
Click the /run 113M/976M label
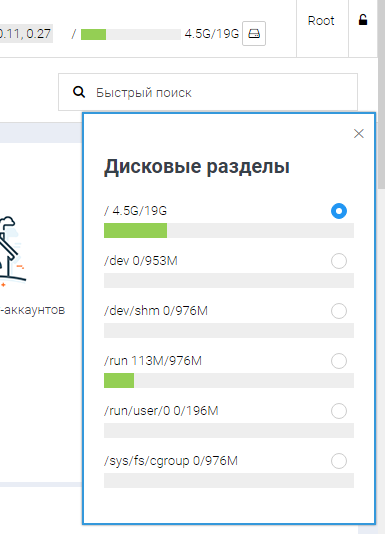pos(153,361)
